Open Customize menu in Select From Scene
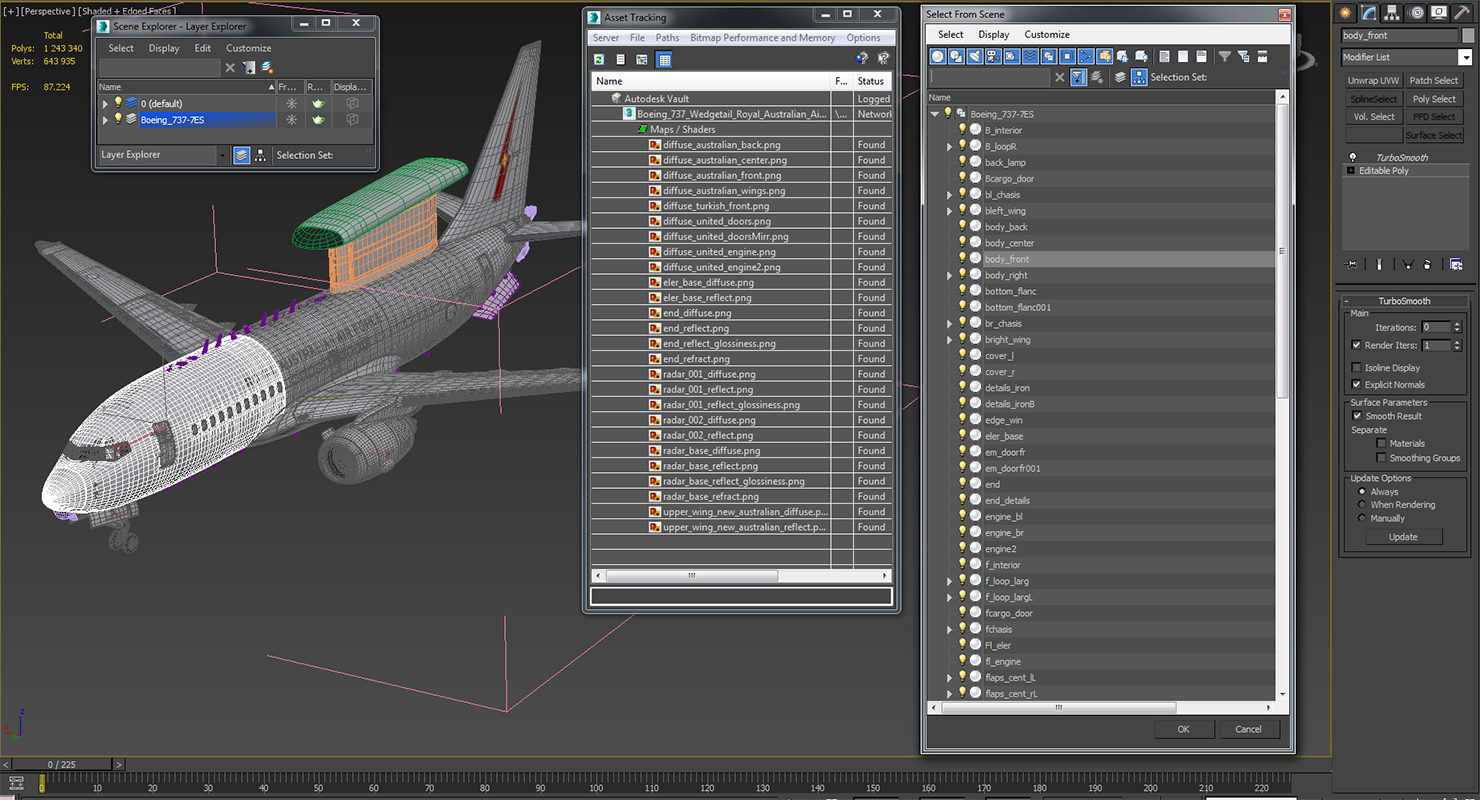 tap(1047, 34)
